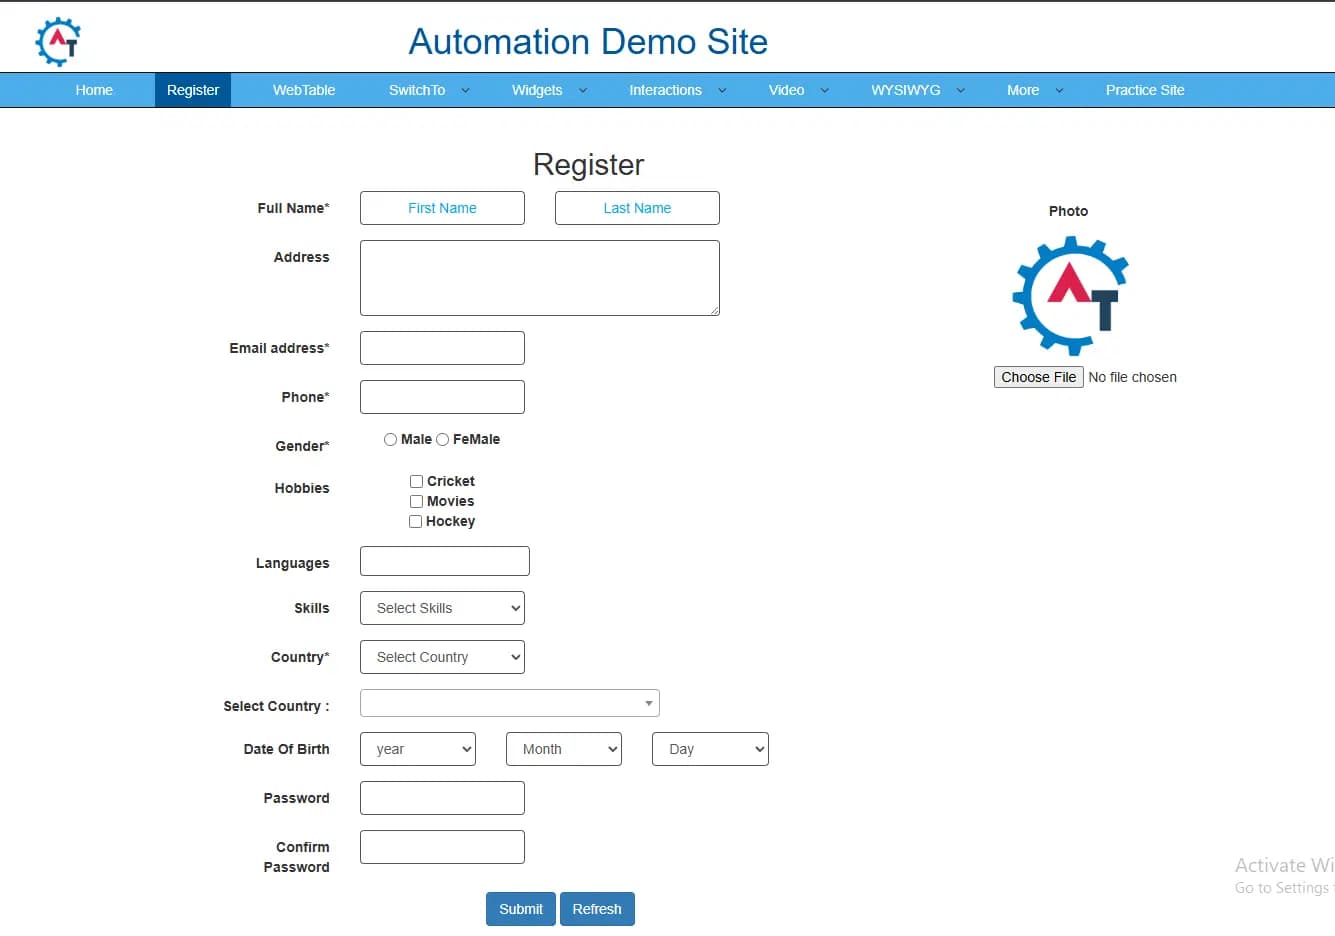The height and width of the screenshot is (936, 1335).
Task: Click the No file chosen text
Action: tap(1132, 377)
